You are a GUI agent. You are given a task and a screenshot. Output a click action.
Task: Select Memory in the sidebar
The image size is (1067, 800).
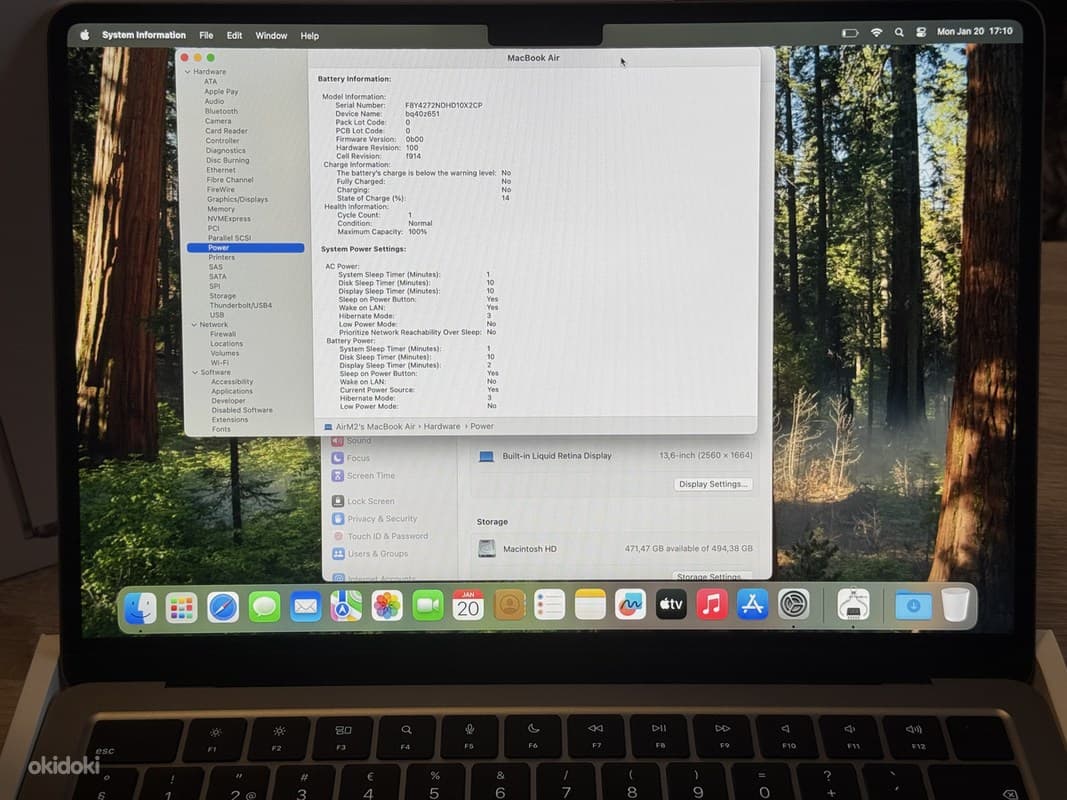coord(220,209)
